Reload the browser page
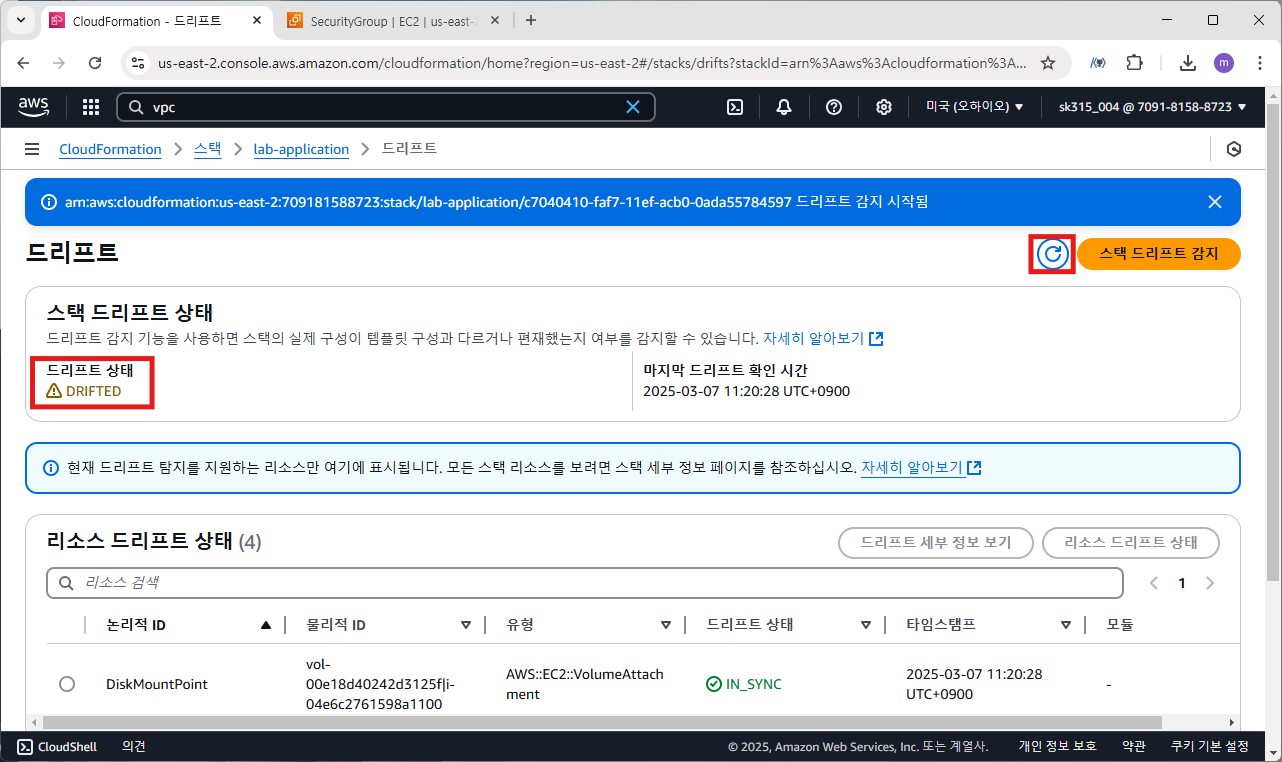Image resolution: width=1282 pixels, height=762 pixels. 95,63
